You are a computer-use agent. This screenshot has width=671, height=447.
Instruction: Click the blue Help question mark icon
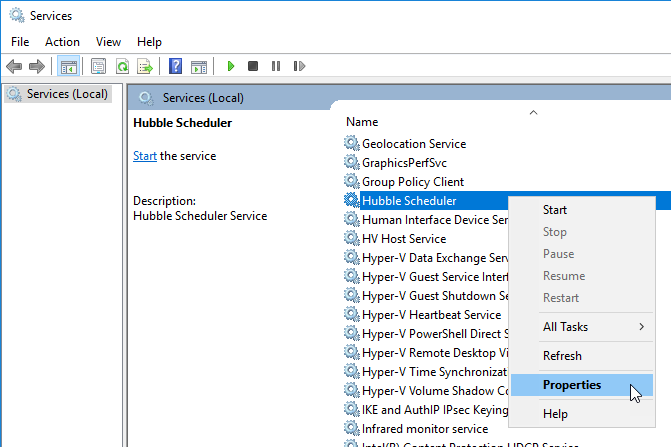pos(175,66)
